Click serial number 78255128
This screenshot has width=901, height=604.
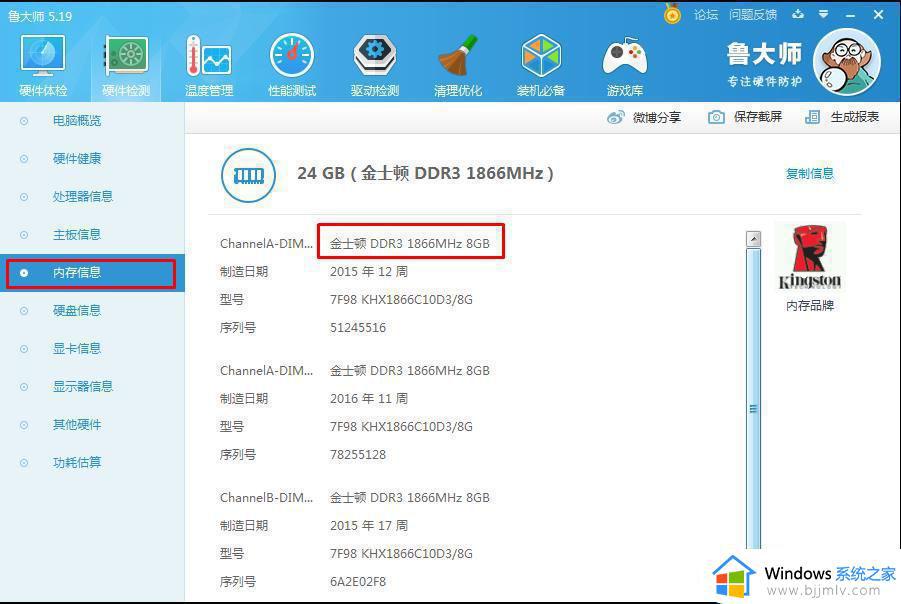(x=358, y=455)
